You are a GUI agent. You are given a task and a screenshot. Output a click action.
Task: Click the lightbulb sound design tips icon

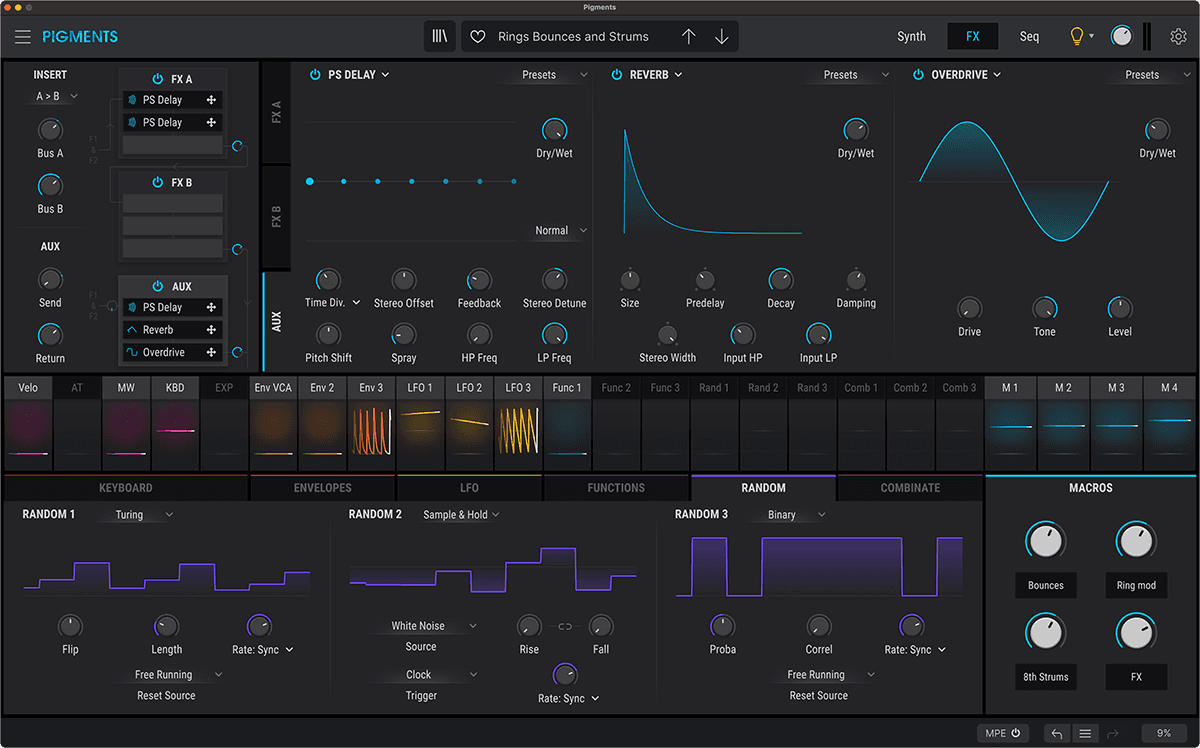tap(1077, 37)
